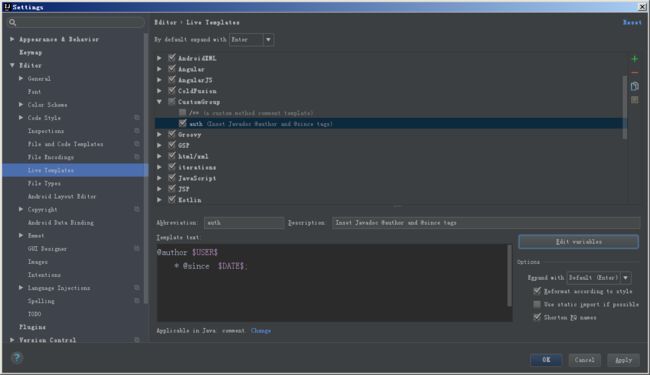The width and height of the screenshot is (650, 375).
Task: Select the Android Layout Editor item
Action: pyautogui.click(x=62, y=196)
